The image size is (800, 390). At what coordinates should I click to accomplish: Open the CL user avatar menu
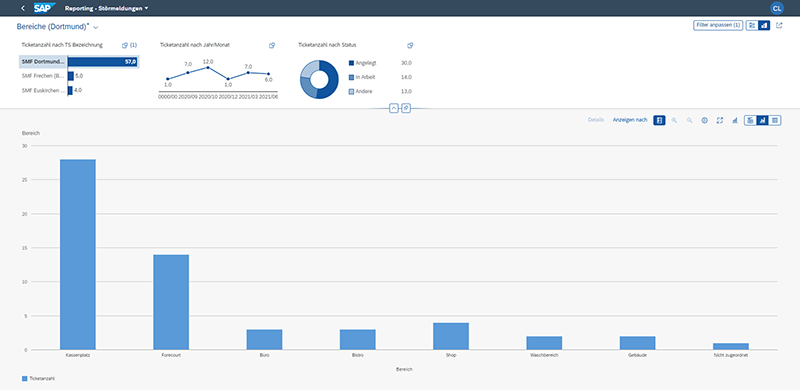(x=777, y=8)
